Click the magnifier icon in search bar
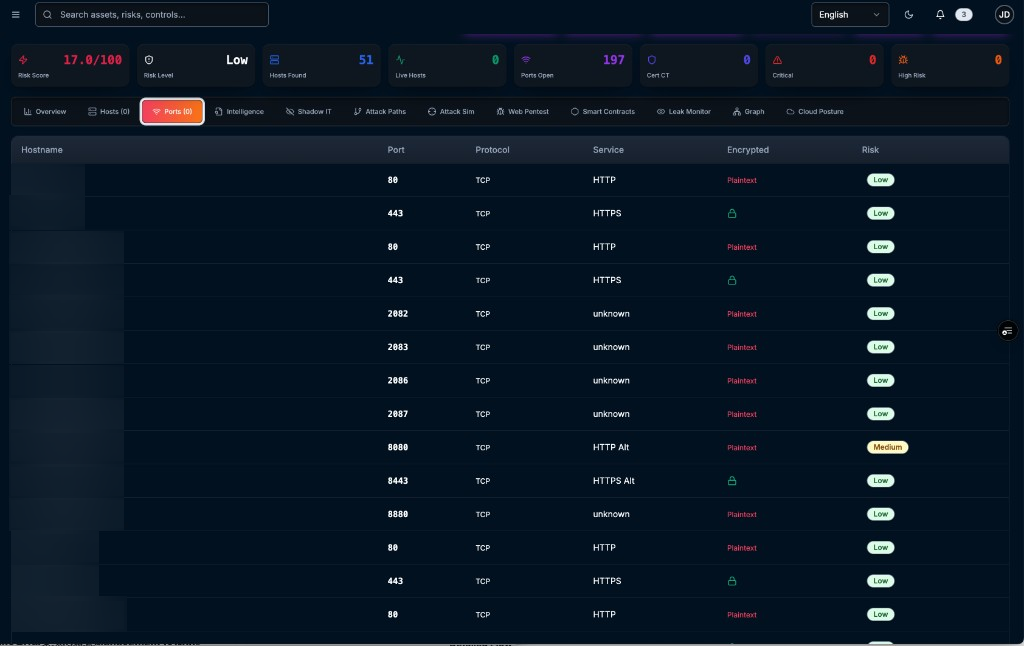 48,14
